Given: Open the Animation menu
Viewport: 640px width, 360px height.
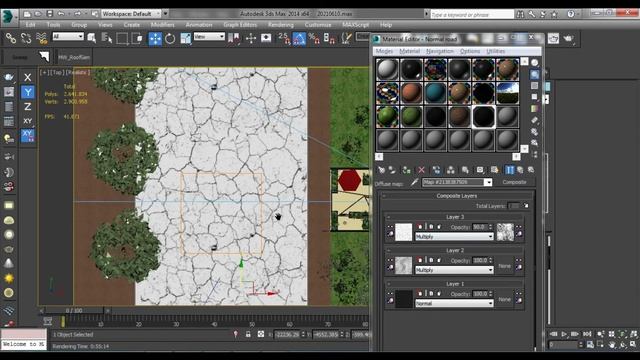Looking at the screenshot, I should click(199, 25).
